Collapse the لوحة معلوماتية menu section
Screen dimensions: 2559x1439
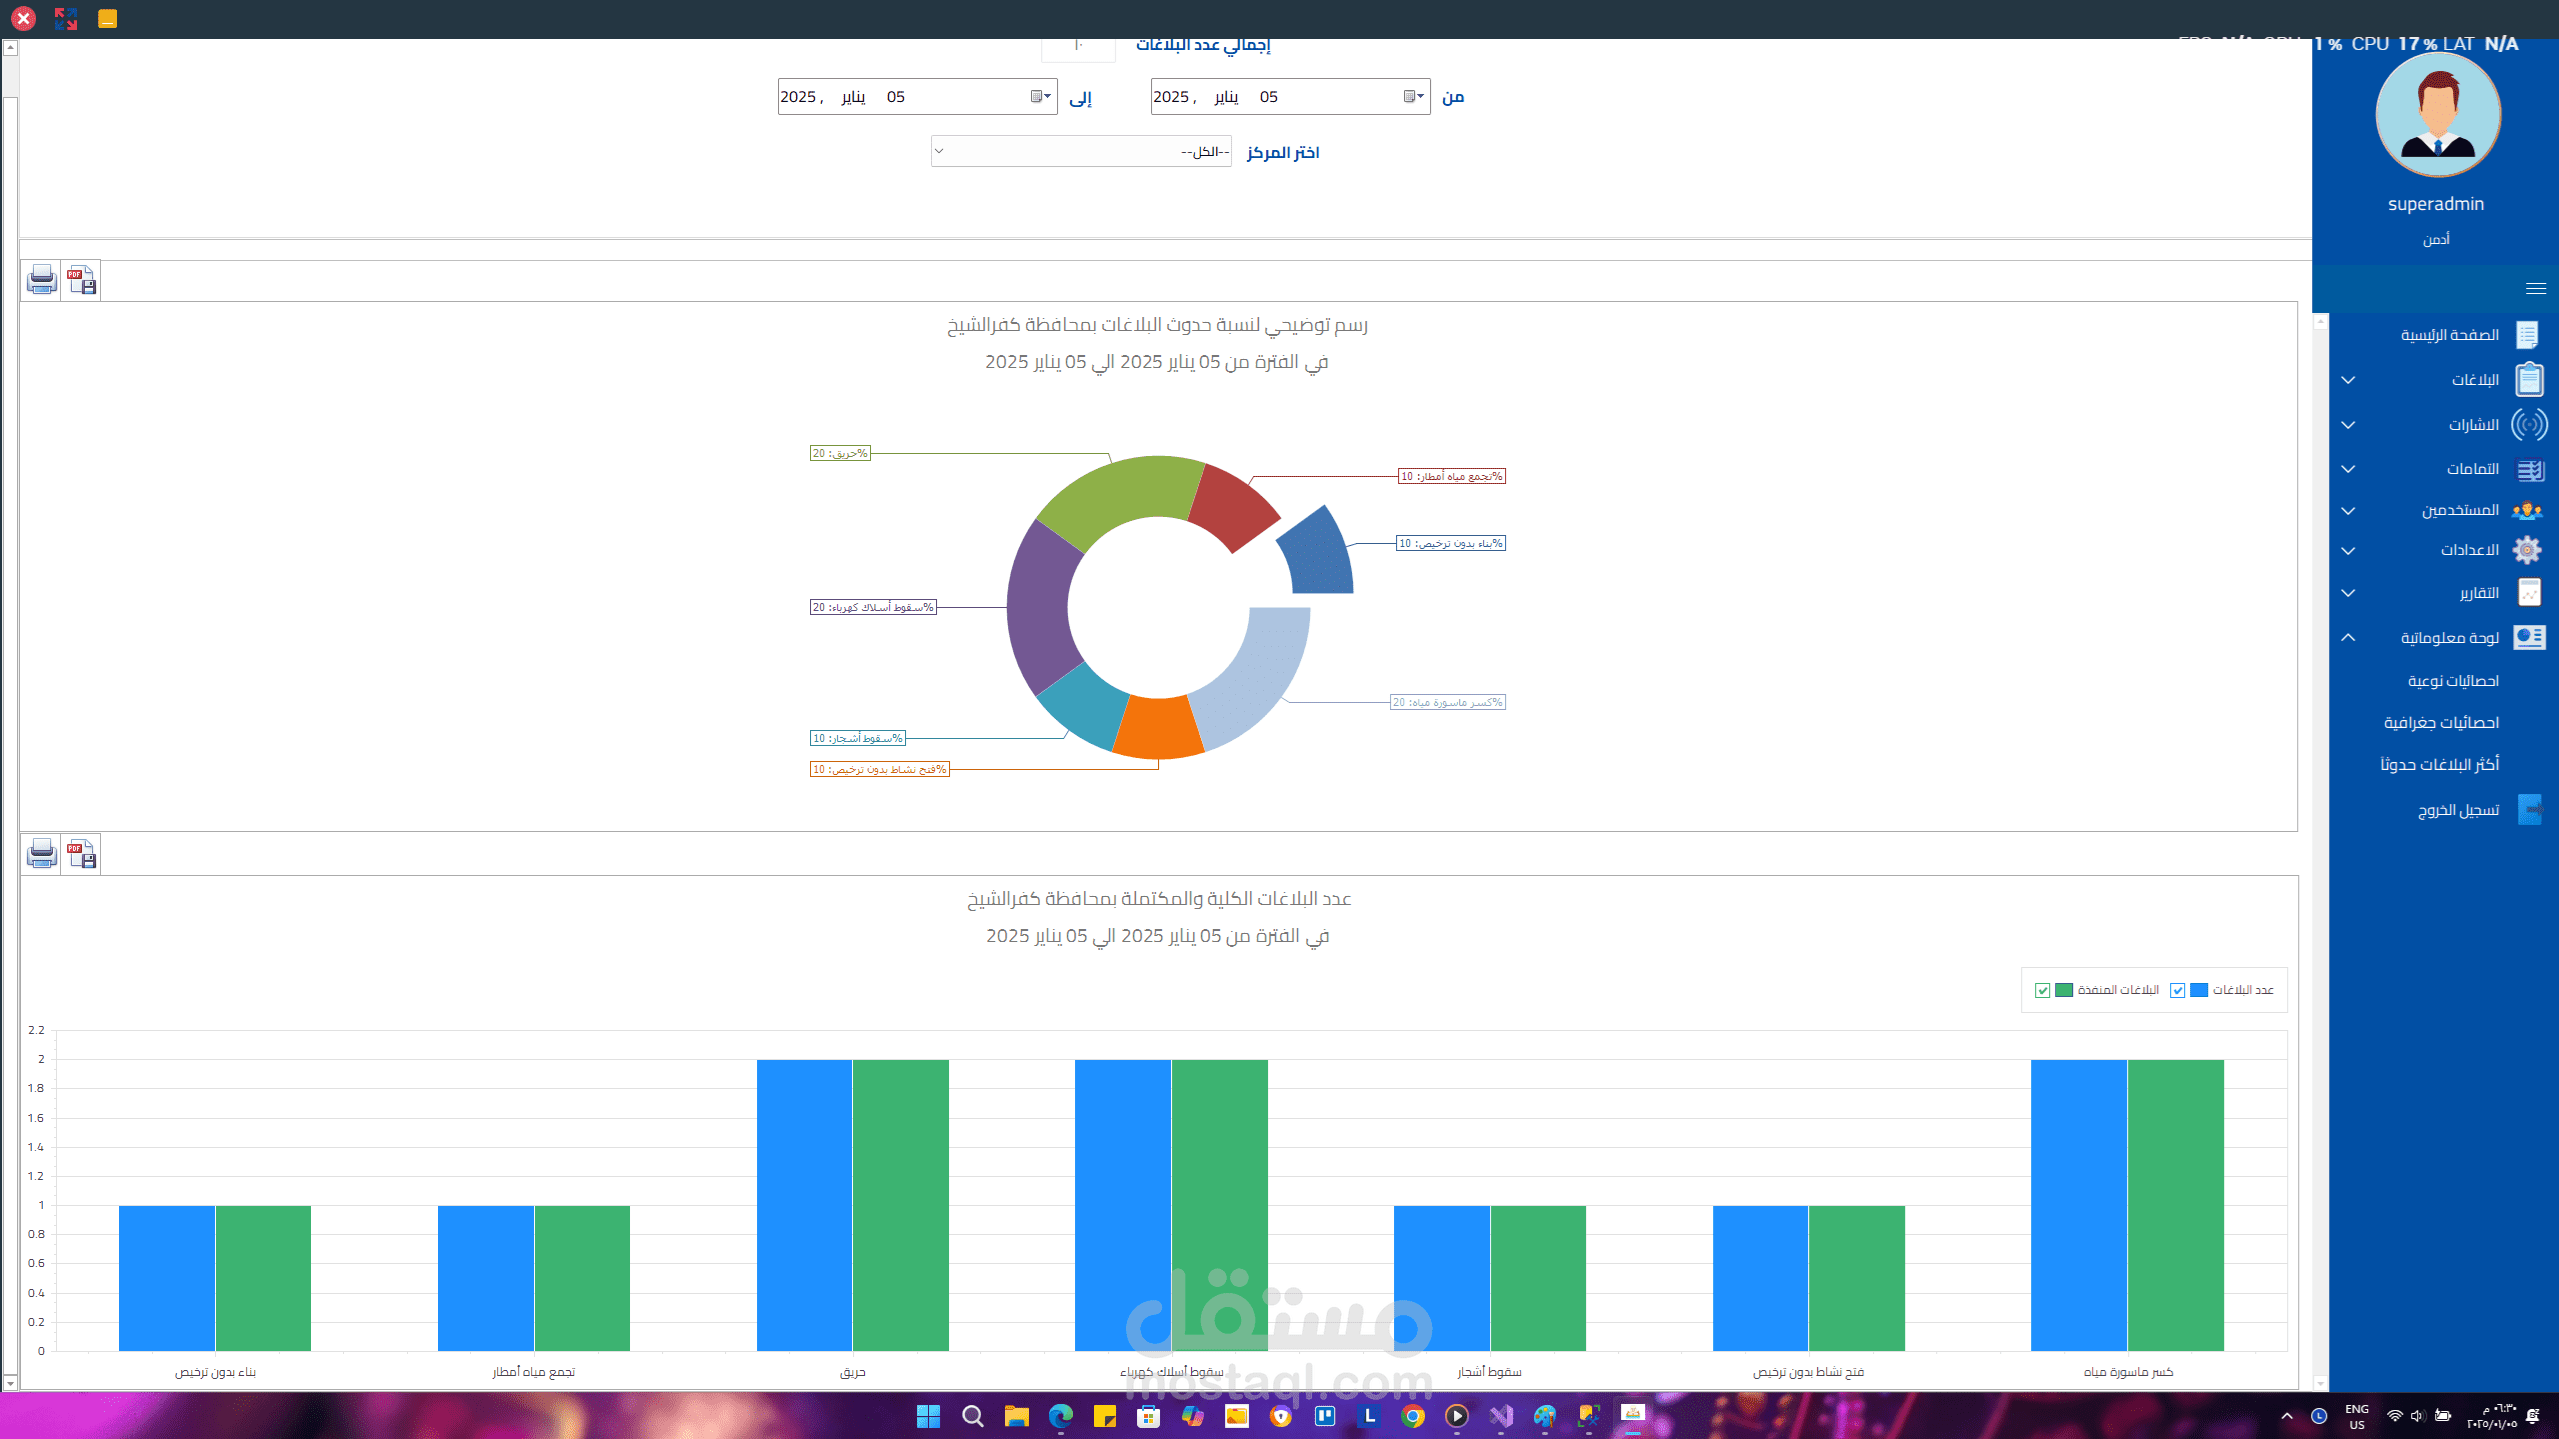2348,638
